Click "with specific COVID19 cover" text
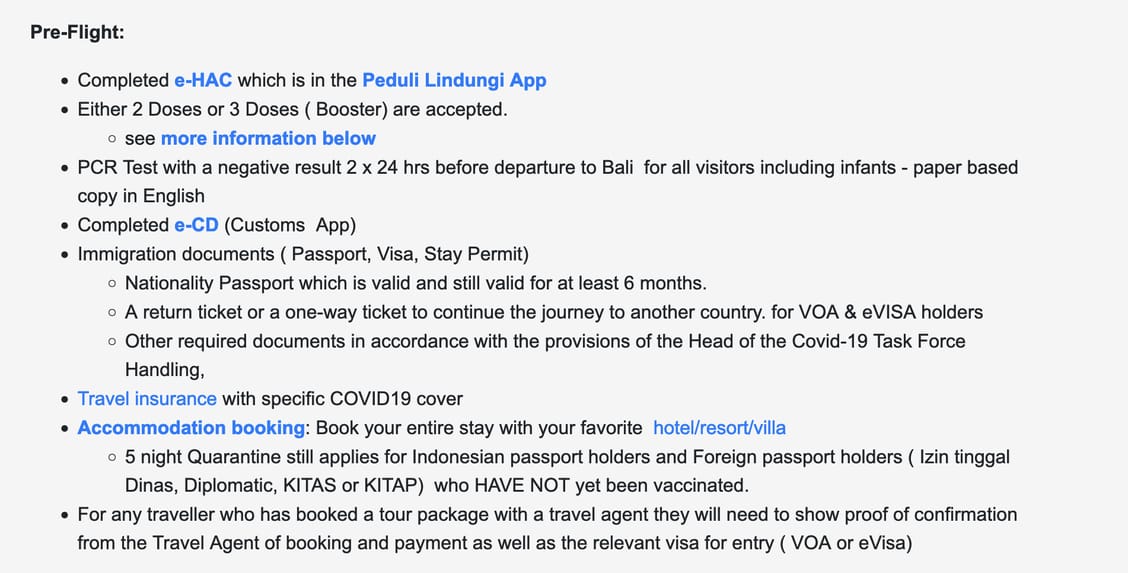 tap(342, 399)
